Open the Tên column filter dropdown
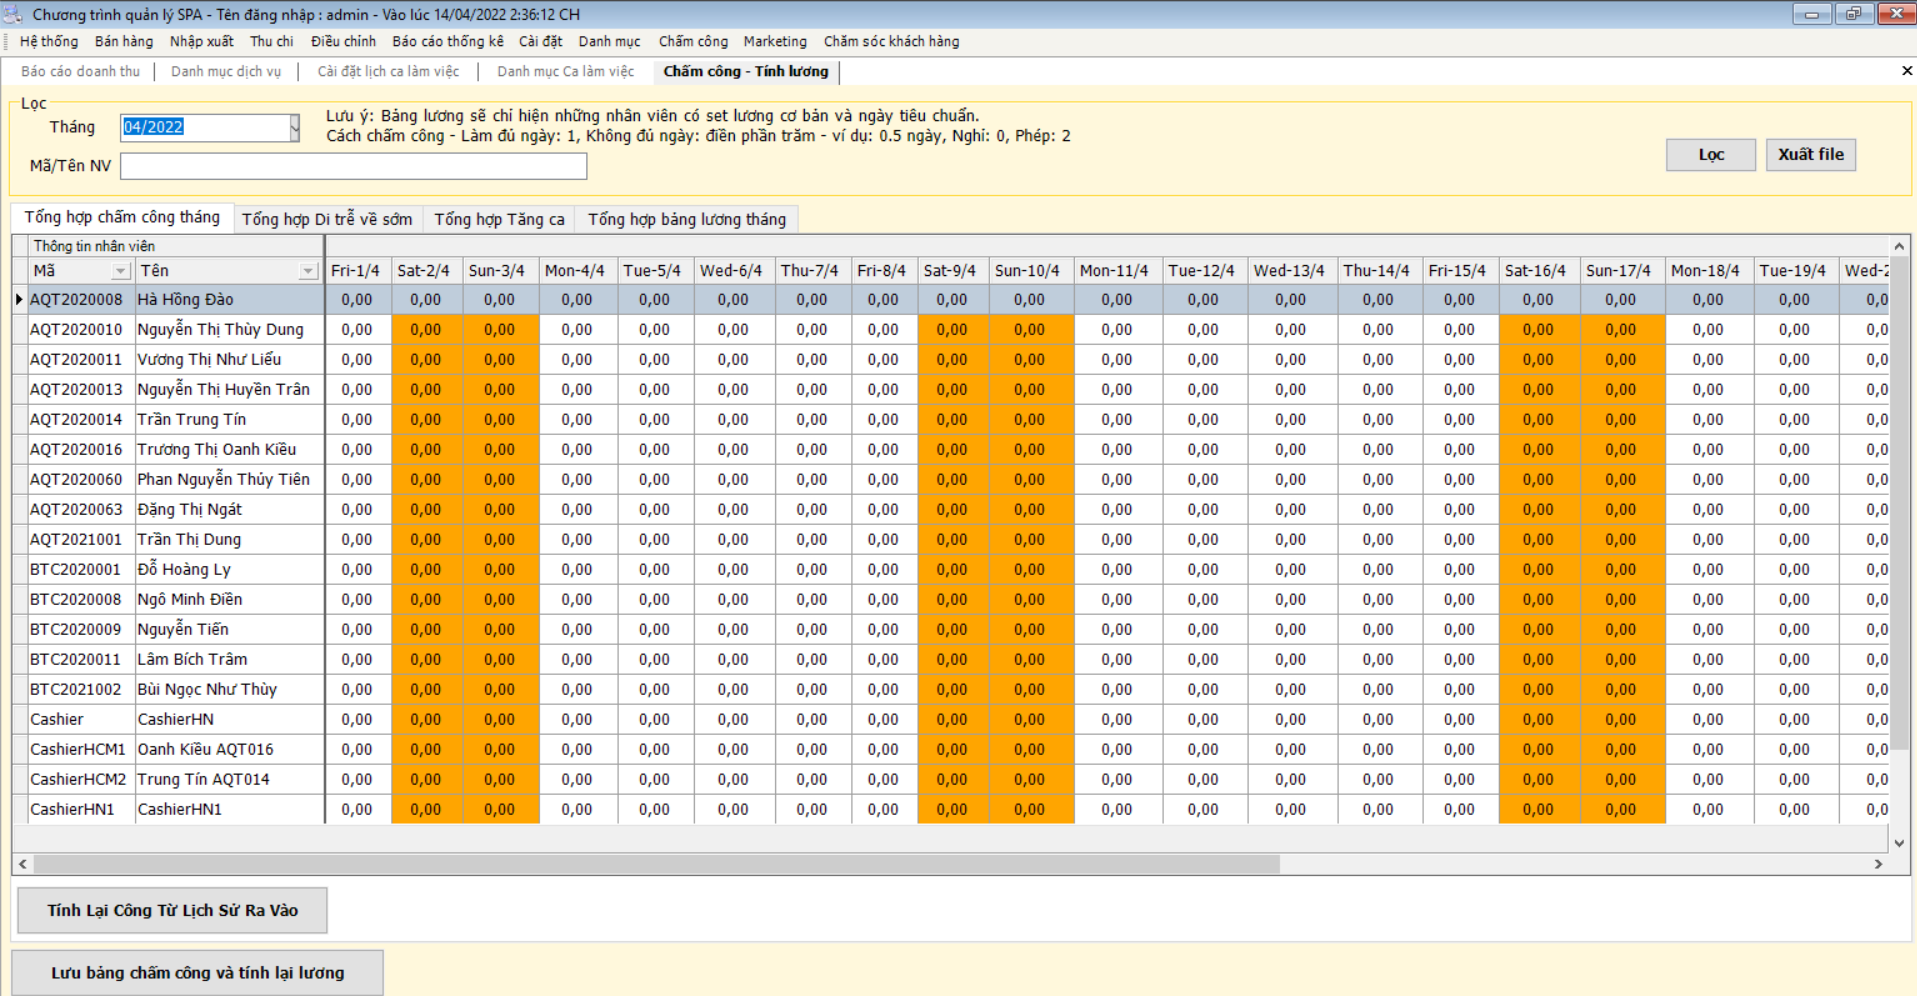Image resolution: width=1917 pixels, height=996 pixels. 308,270
